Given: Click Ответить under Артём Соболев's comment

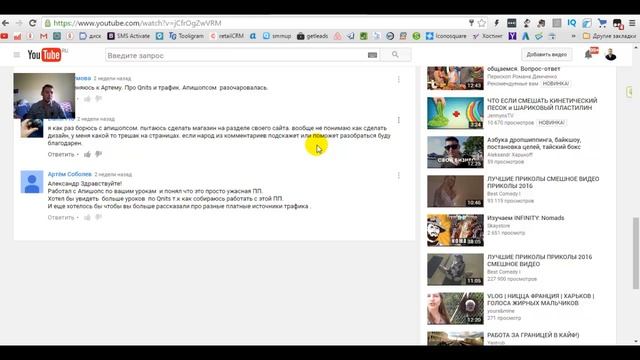Looking at the screenshot, I should pyautogui.click(x=61, y=218).
